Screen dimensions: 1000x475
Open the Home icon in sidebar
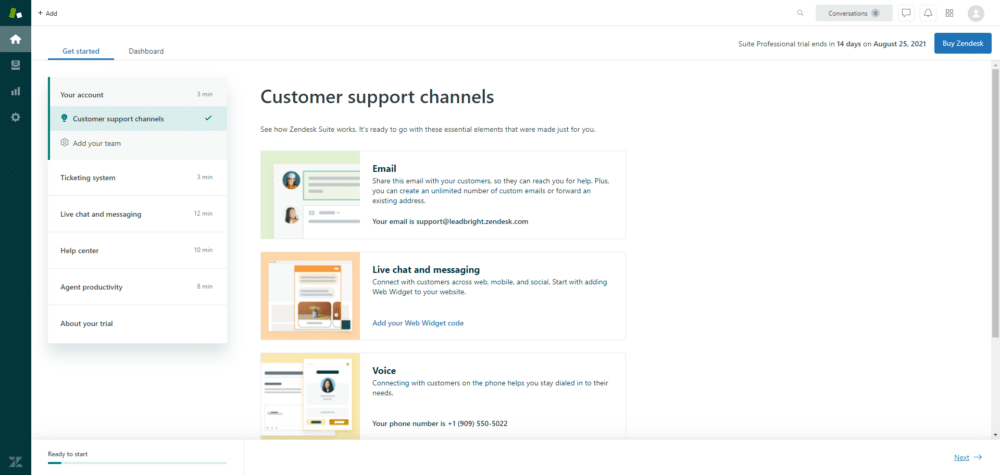15,39
